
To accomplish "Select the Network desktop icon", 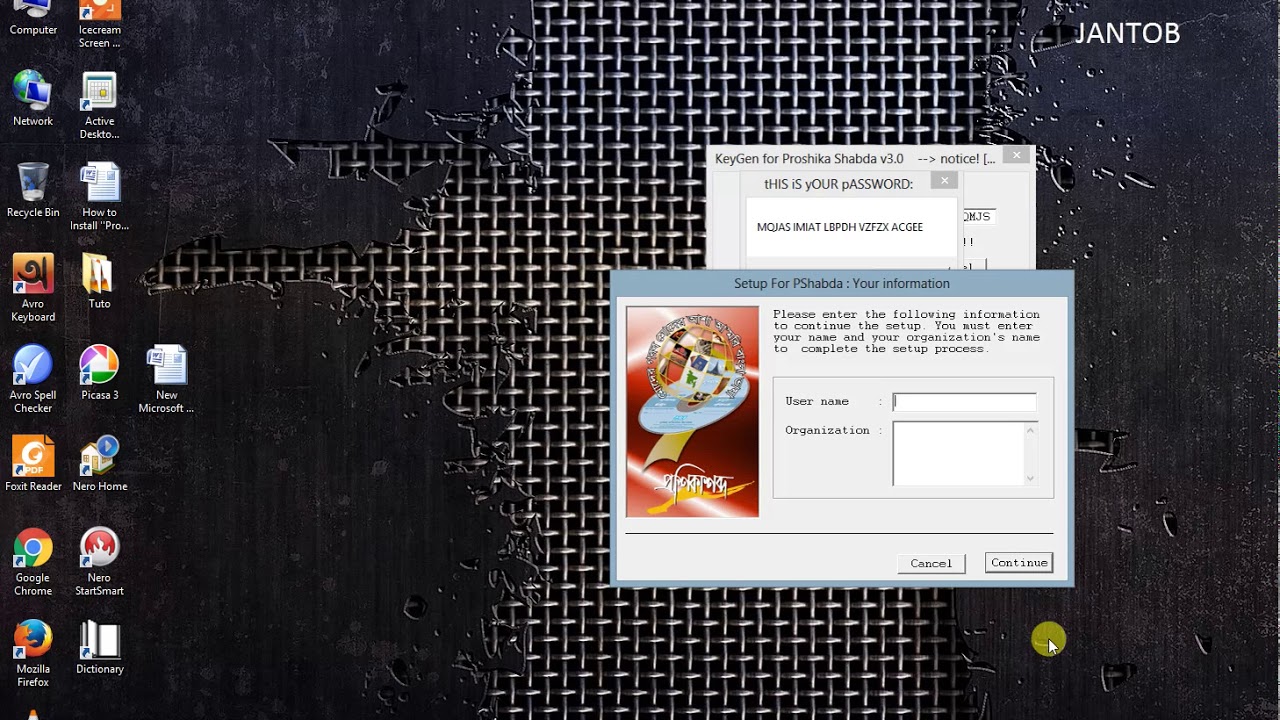I will (33, 98).
